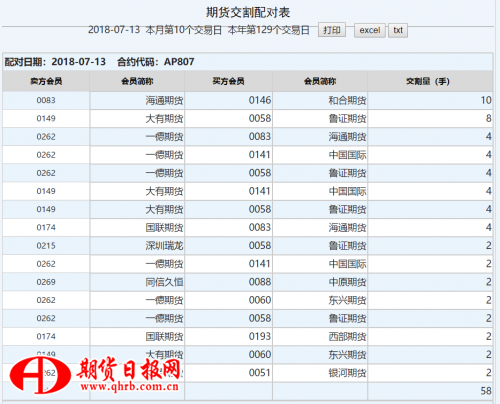Click 和合期货 buyer name cell
Viewport: 500px width, 404px height.
point(320,100)
